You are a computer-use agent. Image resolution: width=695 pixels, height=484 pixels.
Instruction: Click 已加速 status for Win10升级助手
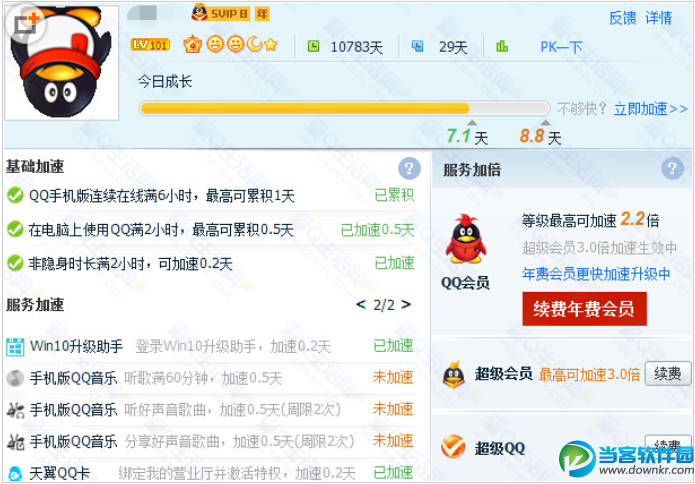pos(393,346)
